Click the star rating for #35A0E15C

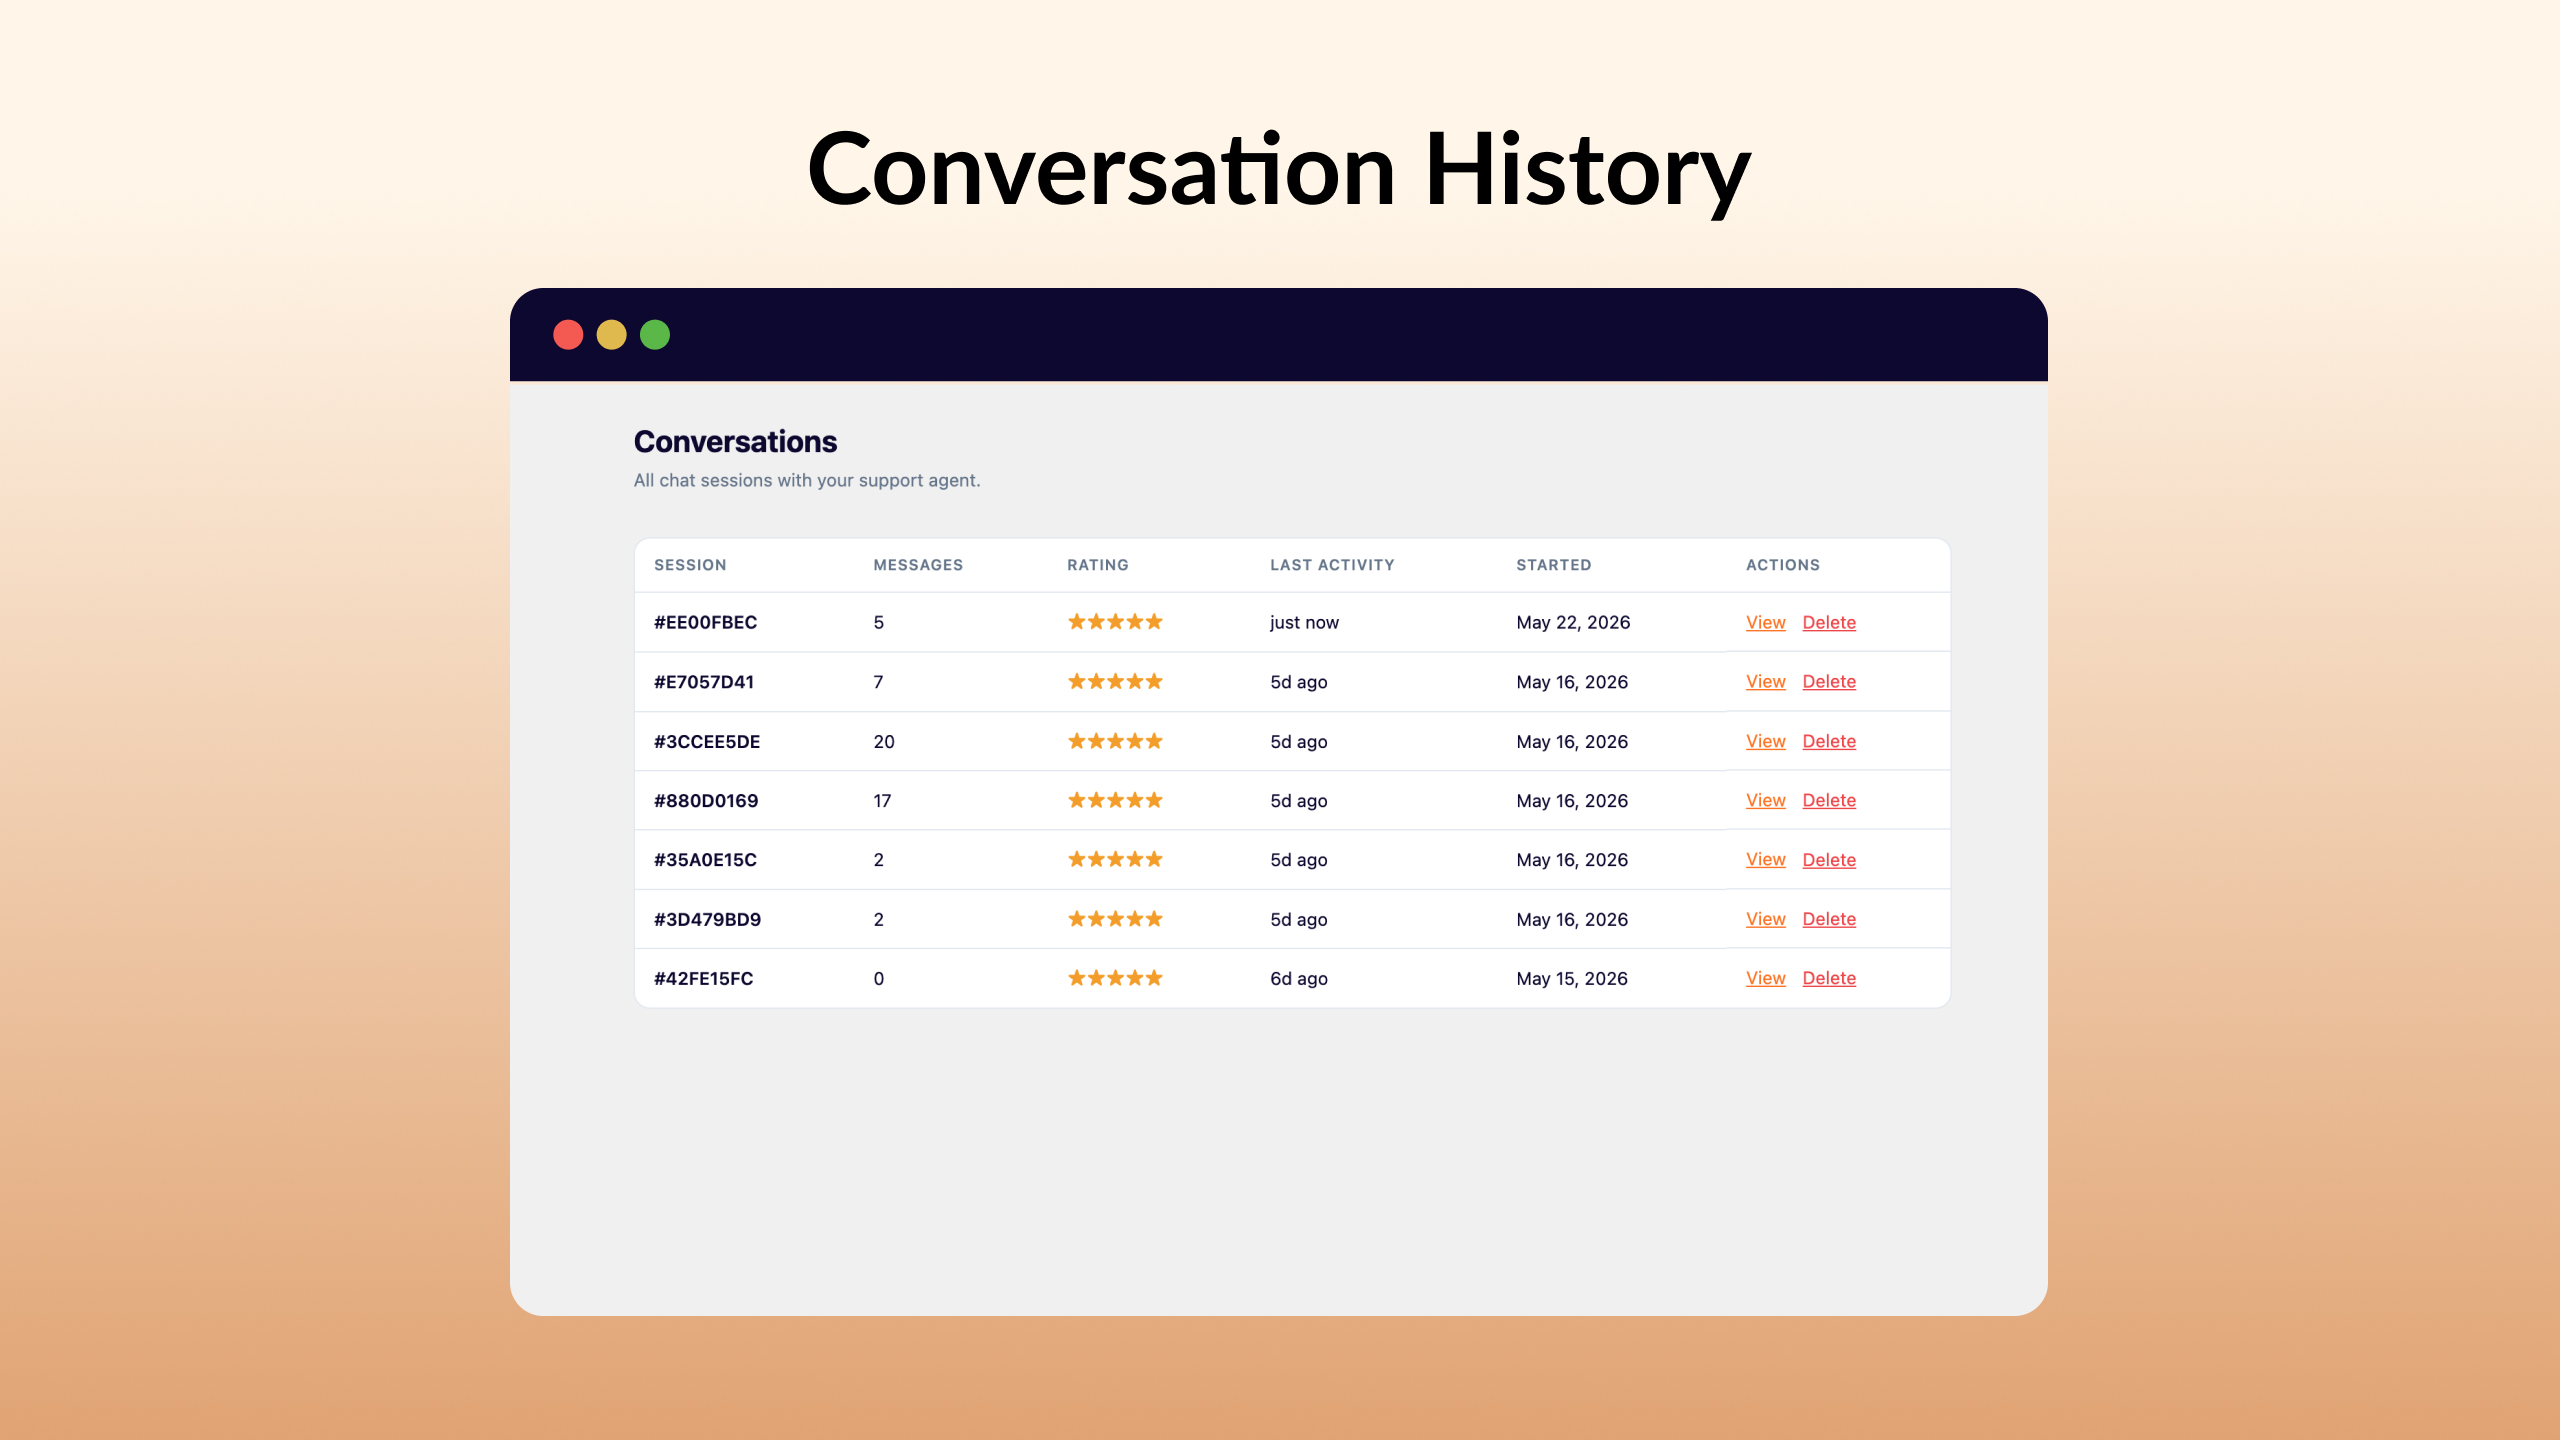tap(1115, 859)
